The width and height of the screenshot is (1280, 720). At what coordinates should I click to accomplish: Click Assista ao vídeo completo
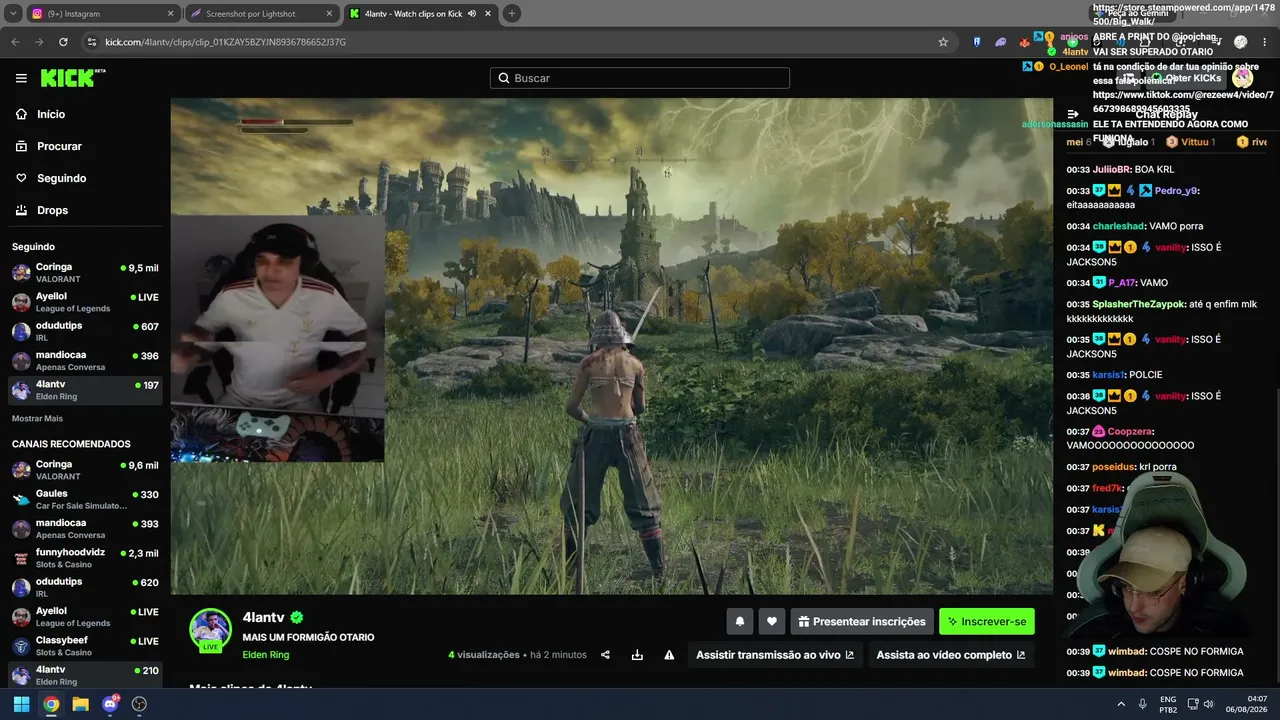point(951,655)
